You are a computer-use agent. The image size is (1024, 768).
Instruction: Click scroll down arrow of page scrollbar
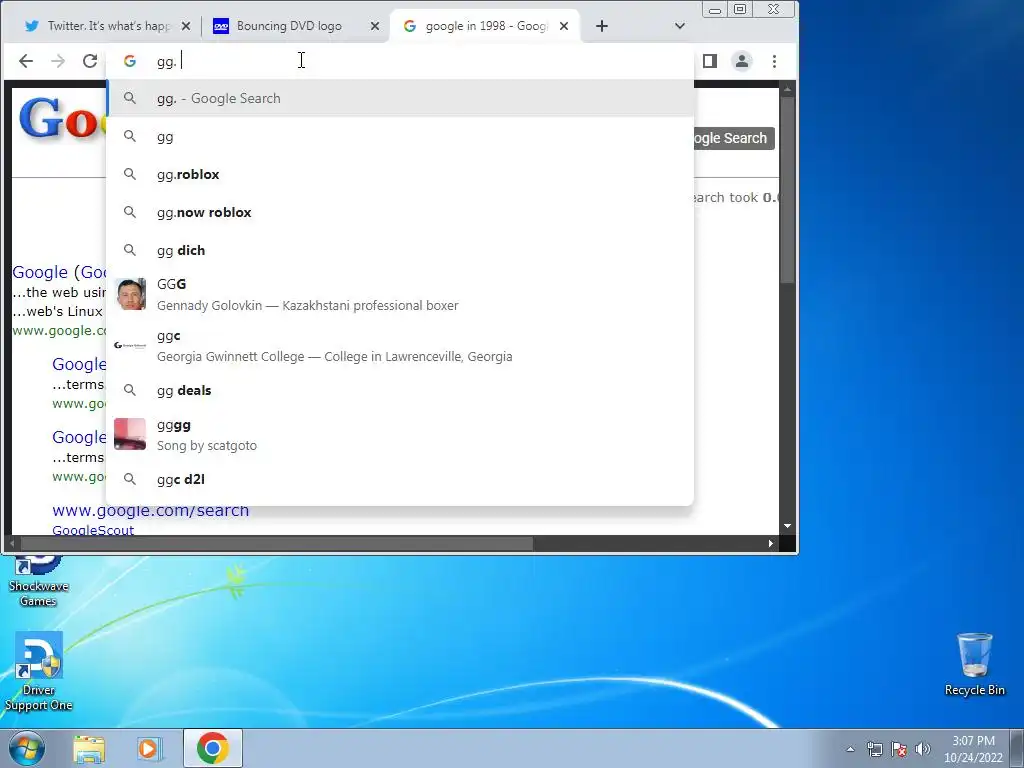[787, 526]
